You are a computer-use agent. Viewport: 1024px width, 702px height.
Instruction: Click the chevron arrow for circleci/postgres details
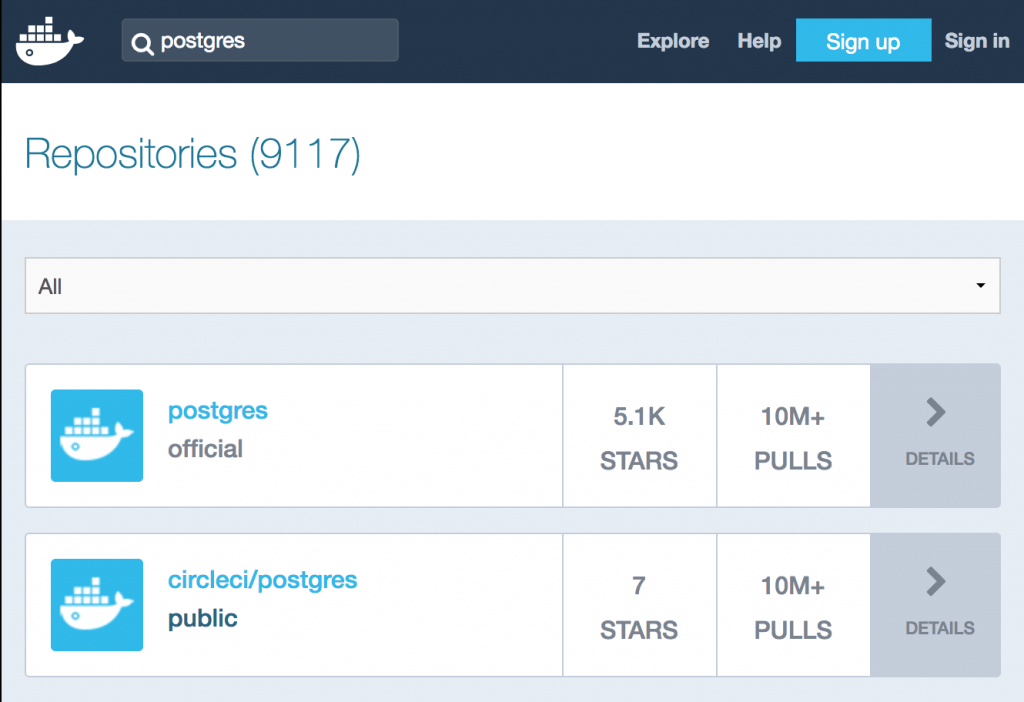pyautogui.click(x=936, y=581)
